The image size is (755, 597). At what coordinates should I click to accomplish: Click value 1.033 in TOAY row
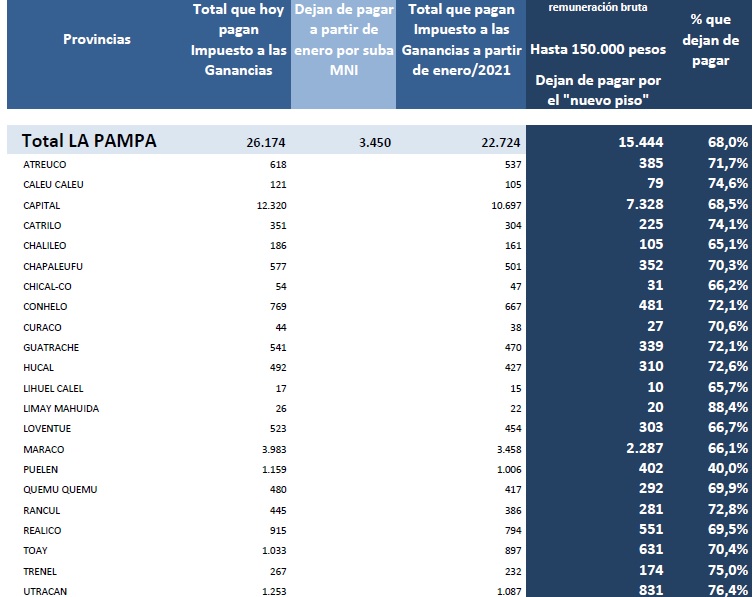(x=274, y=551)
